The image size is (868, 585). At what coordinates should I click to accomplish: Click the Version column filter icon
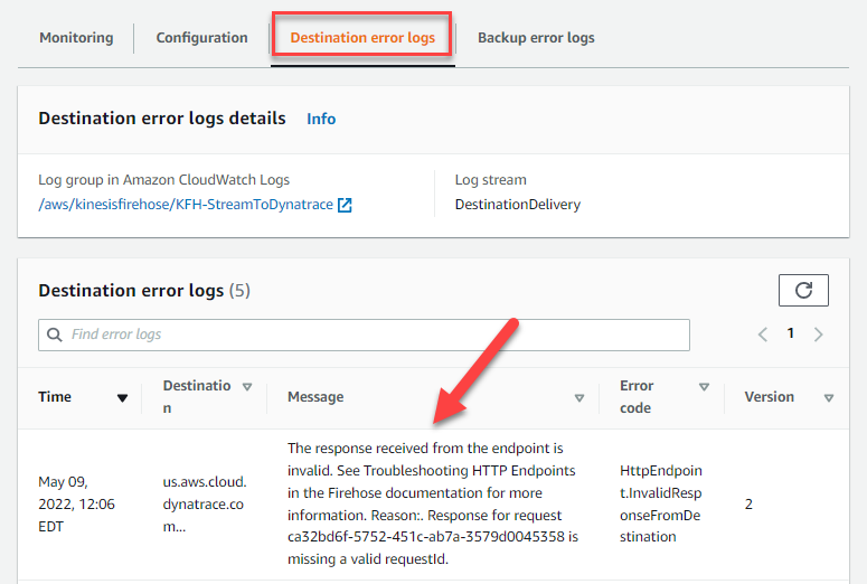[x=828, y=397]
